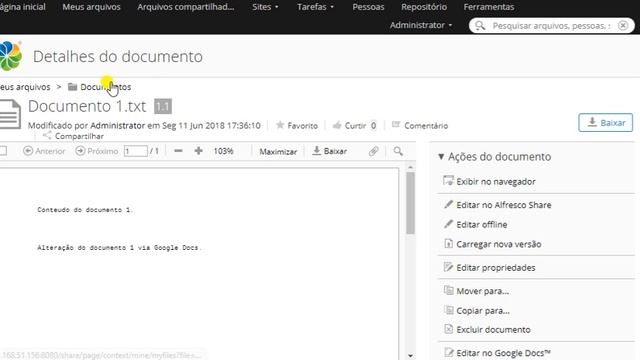Click the Documentos breadcrumb link
This screenshot has height=360, width=640.
click(x=105, y=87)
